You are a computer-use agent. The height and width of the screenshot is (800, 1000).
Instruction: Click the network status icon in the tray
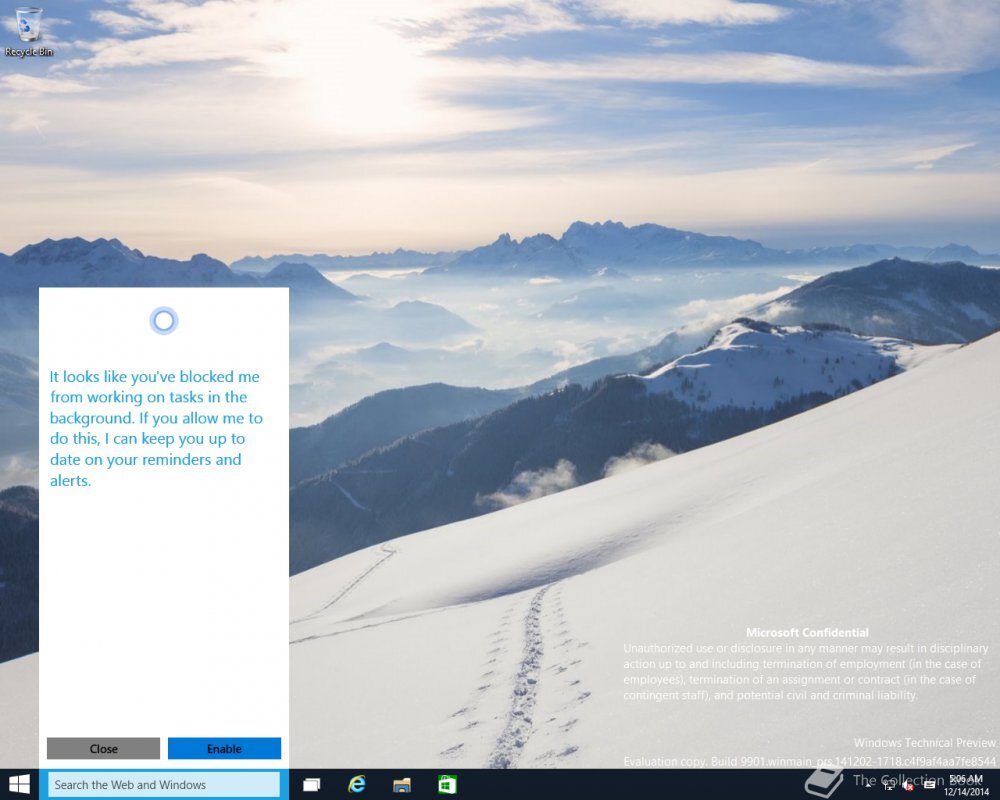click(x=890, y=787)
